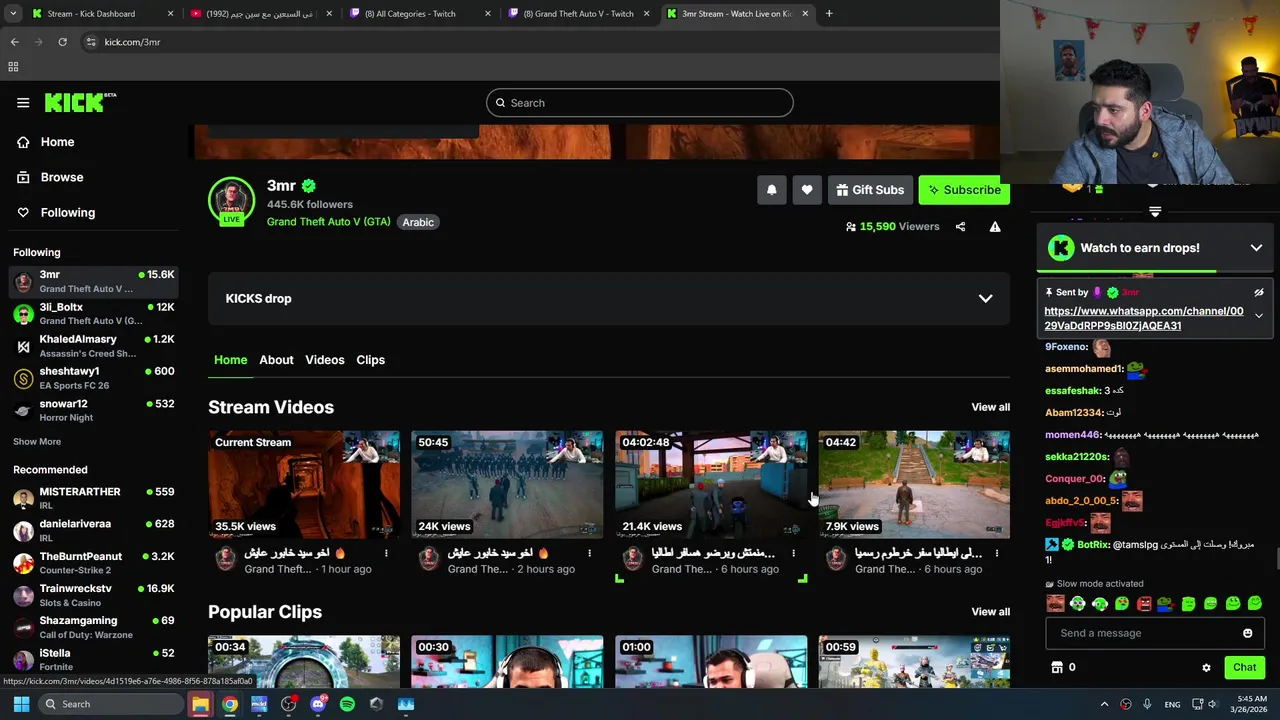Viewport: 1280px width, 720px height.
Task: Open the 3mr channel avatar with LIVE badge
Action: click(x=231, y=201)
